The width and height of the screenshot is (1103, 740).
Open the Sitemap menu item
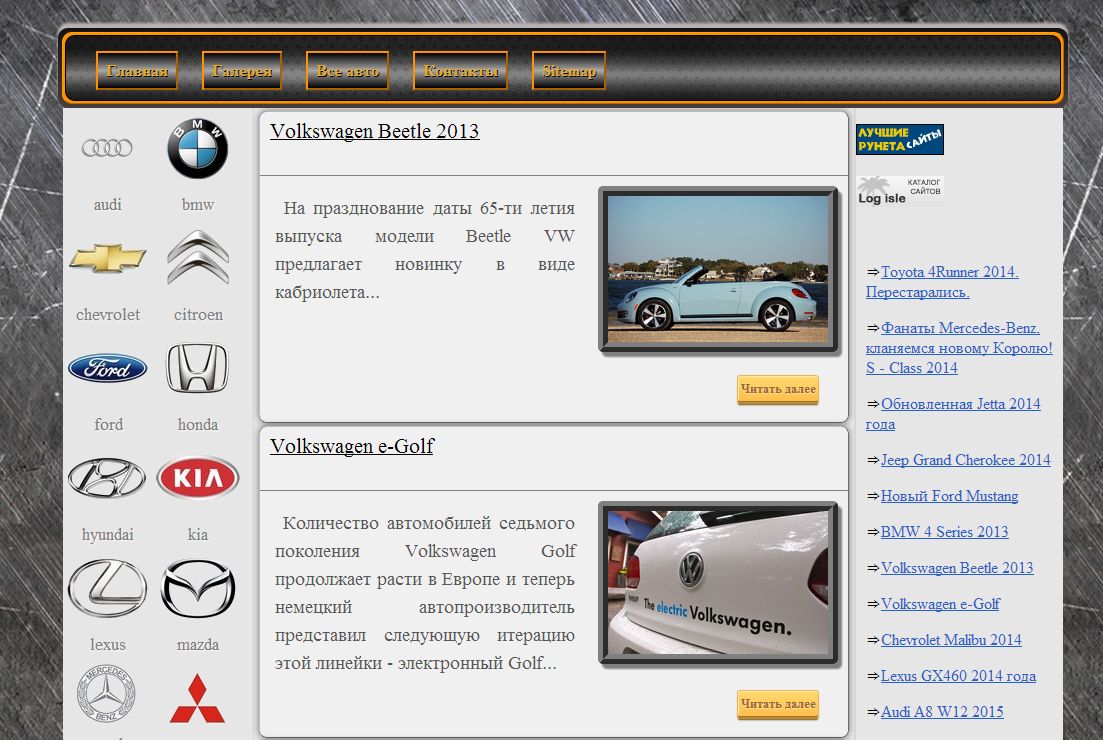pyautogui.click(x=569, y=70)
